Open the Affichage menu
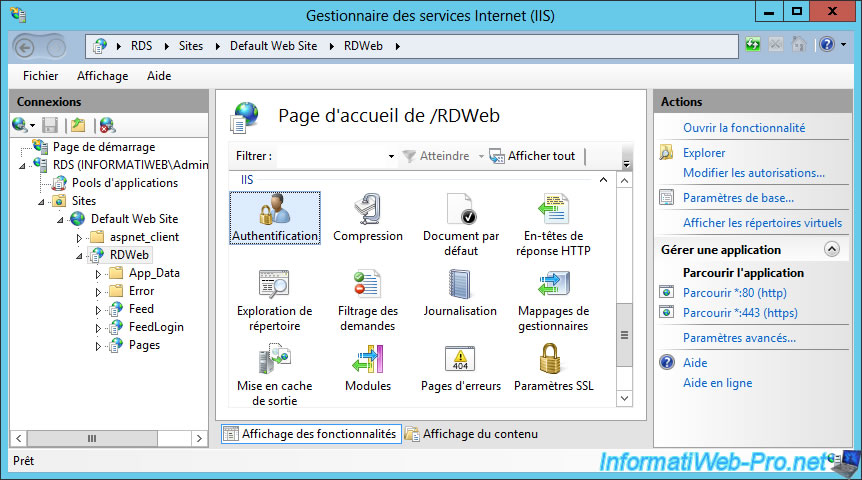The image size is (862, 480). click(102, 76)
